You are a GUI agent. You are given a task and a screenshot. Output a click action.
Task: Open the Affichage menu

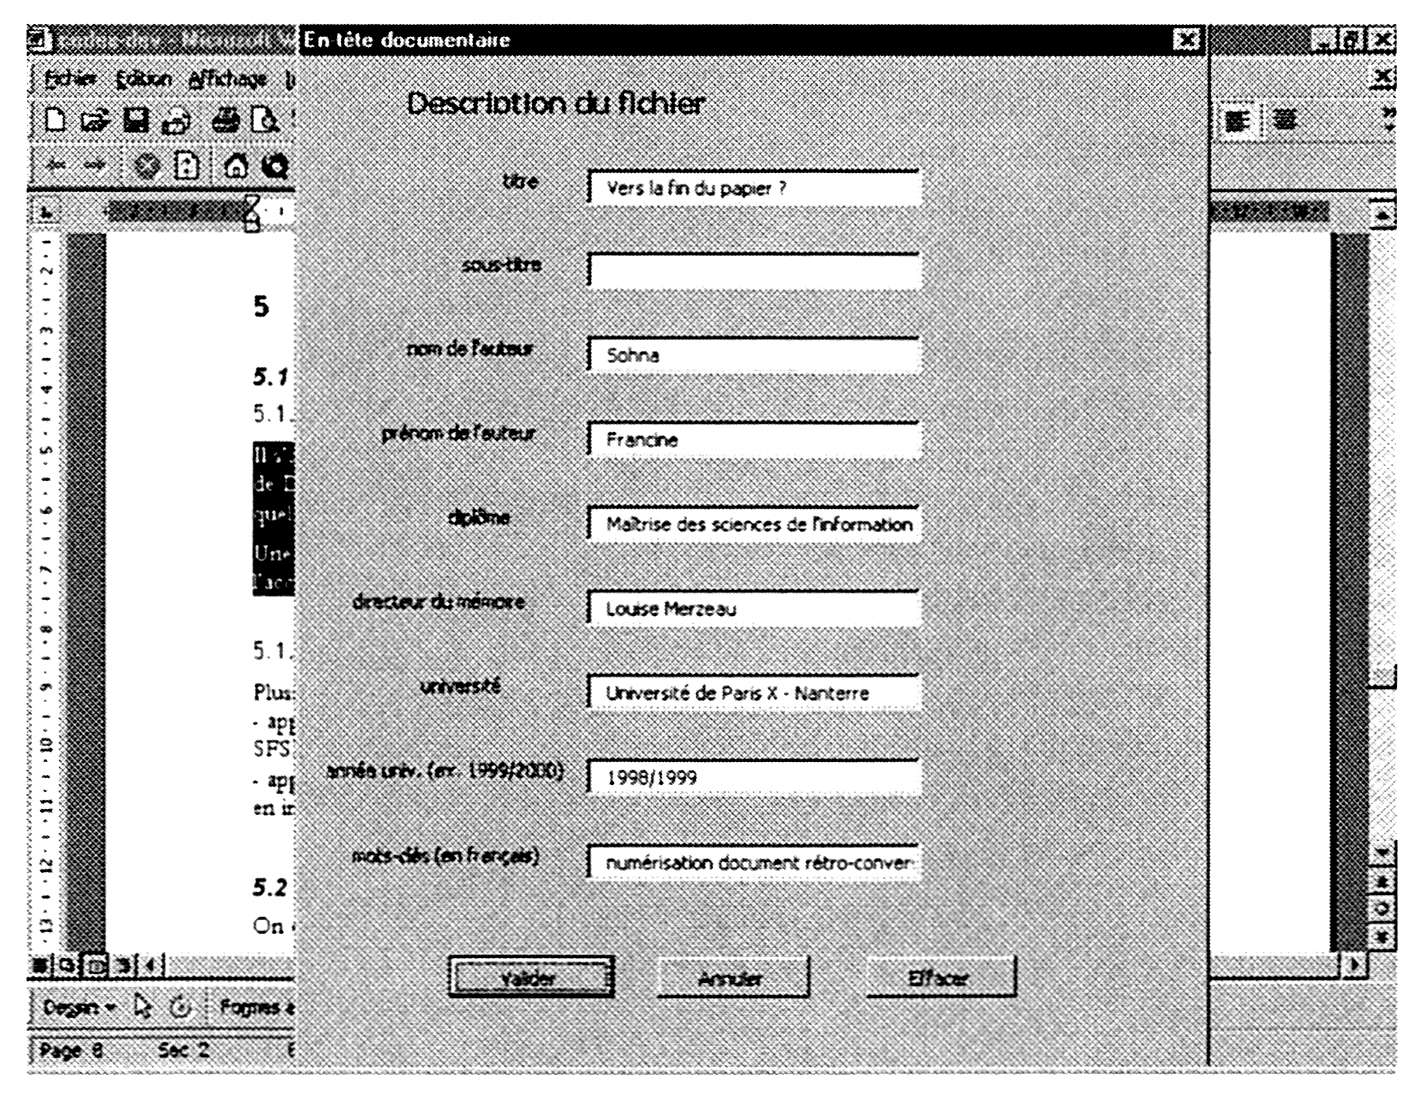[x=228, y=78]
